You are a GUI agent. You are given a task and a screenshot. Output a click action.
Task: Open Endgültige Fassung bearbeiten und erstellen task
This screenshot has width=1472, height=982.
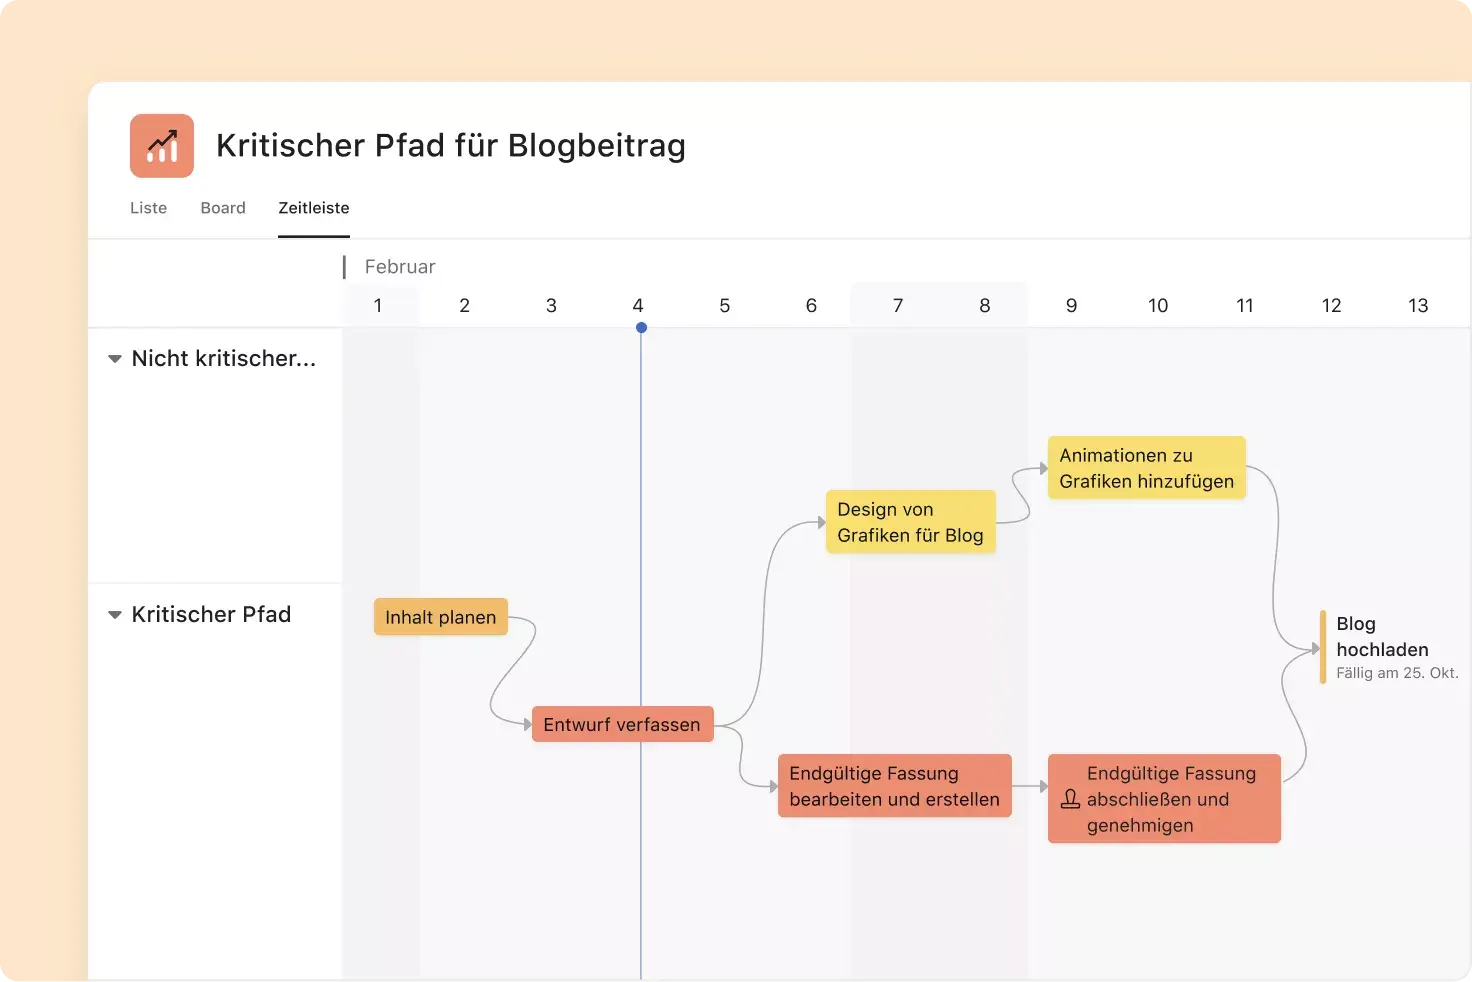pyautogui.click(x=894, y=786)
